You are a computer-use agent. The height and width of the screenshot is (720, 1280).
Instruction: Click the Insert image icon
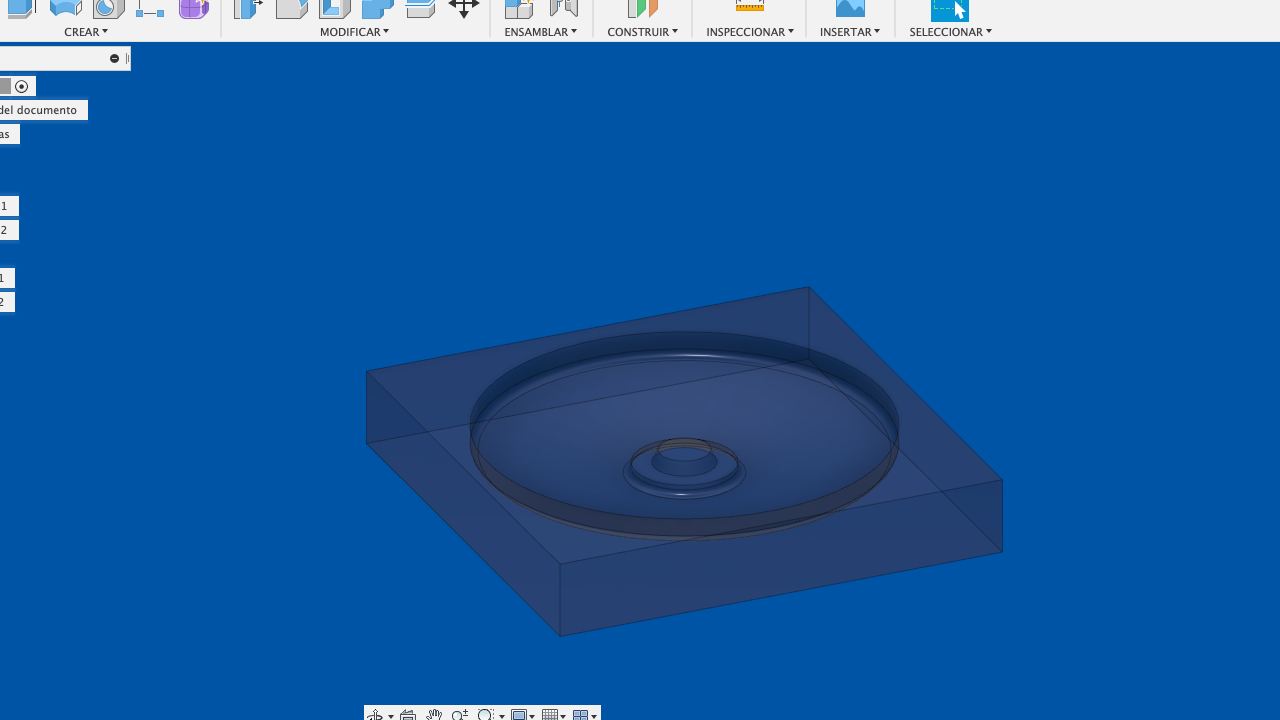tap(850, 8)
